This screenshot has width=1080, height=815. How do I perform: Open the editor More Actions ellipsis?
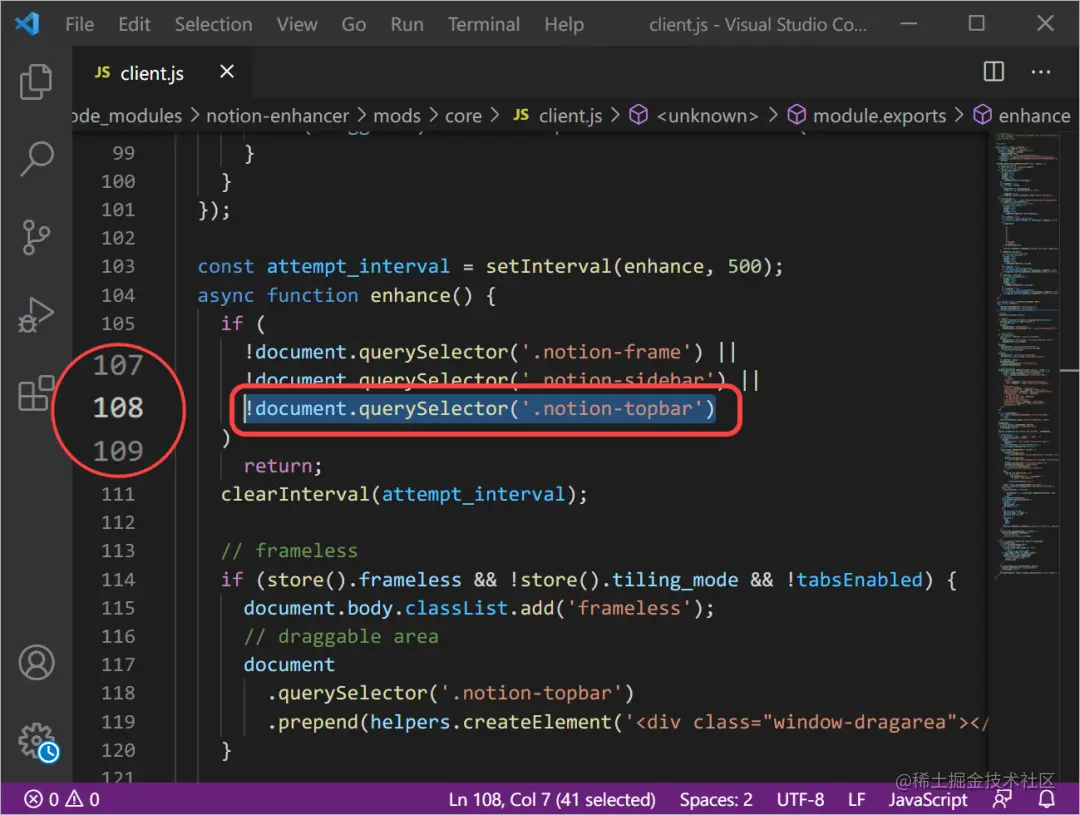point(1040,72)
